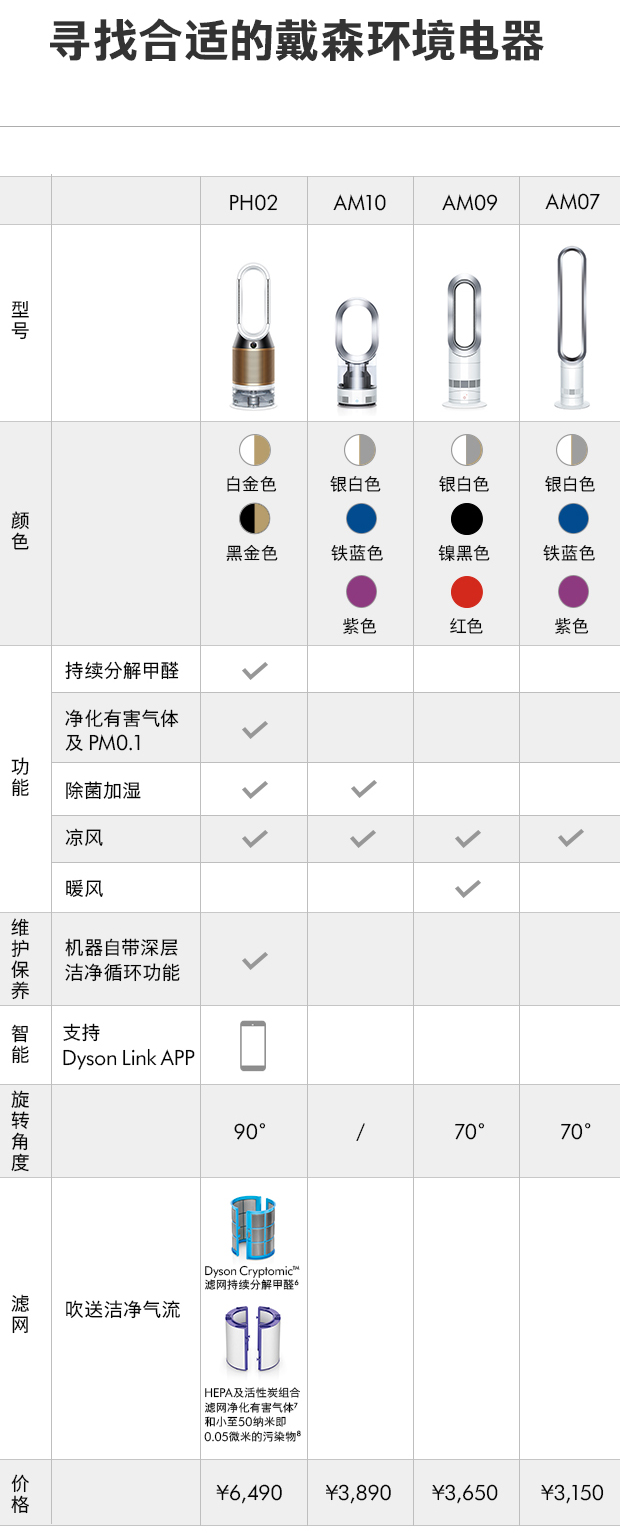The height and width of the screenshot is (1533, 620).
Task: Click the ¥6,490 price
Action: pos(250,1493)
